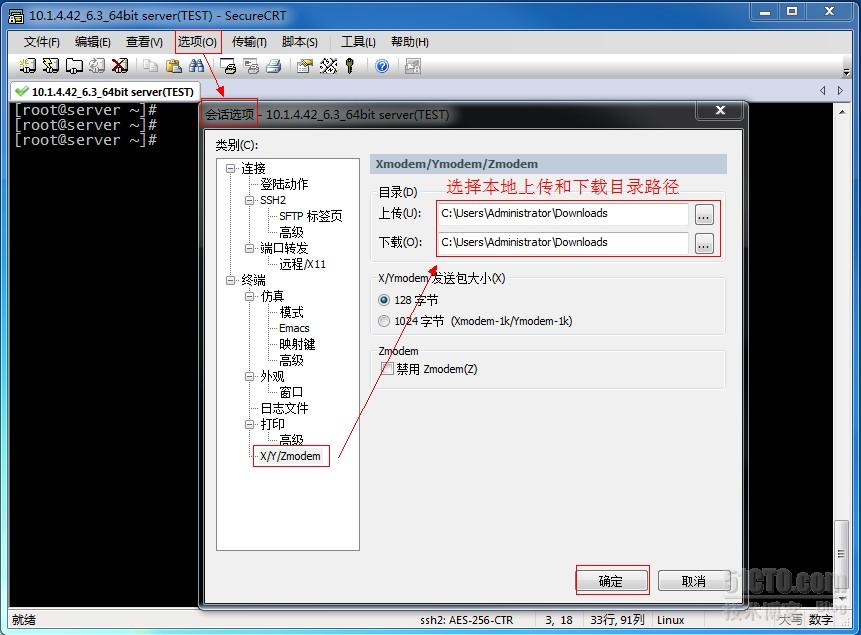Click the Keymap Editor toolbar icon
This screenshot has width=861, height=635.
click(x=328, y=66)
